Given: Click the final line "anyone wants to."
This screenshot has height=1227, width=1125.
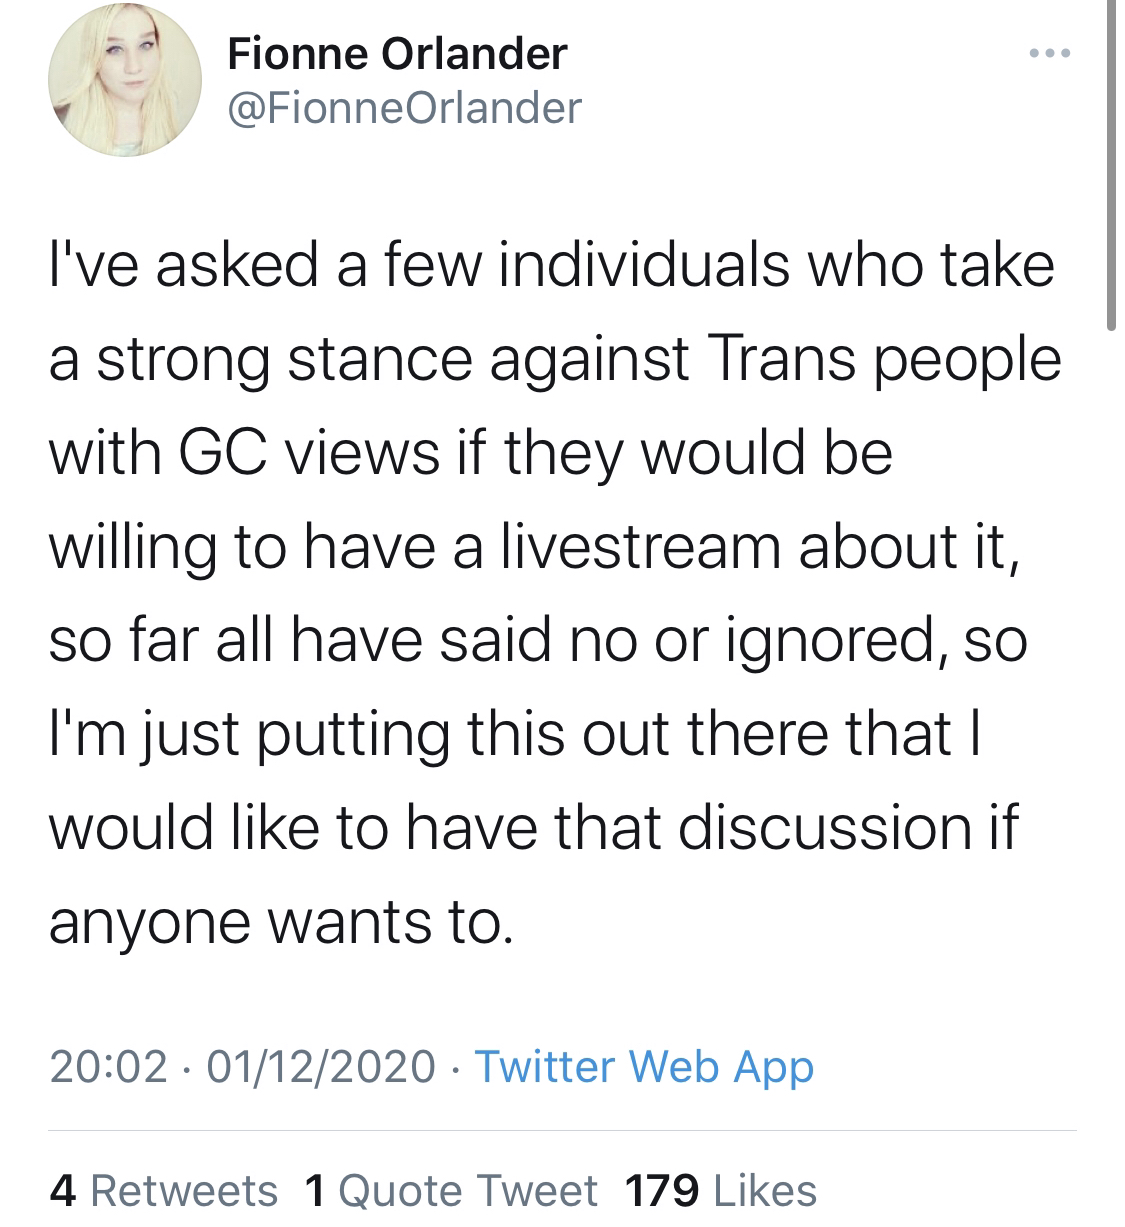Looking at the screenshot, I should point(281,922).
